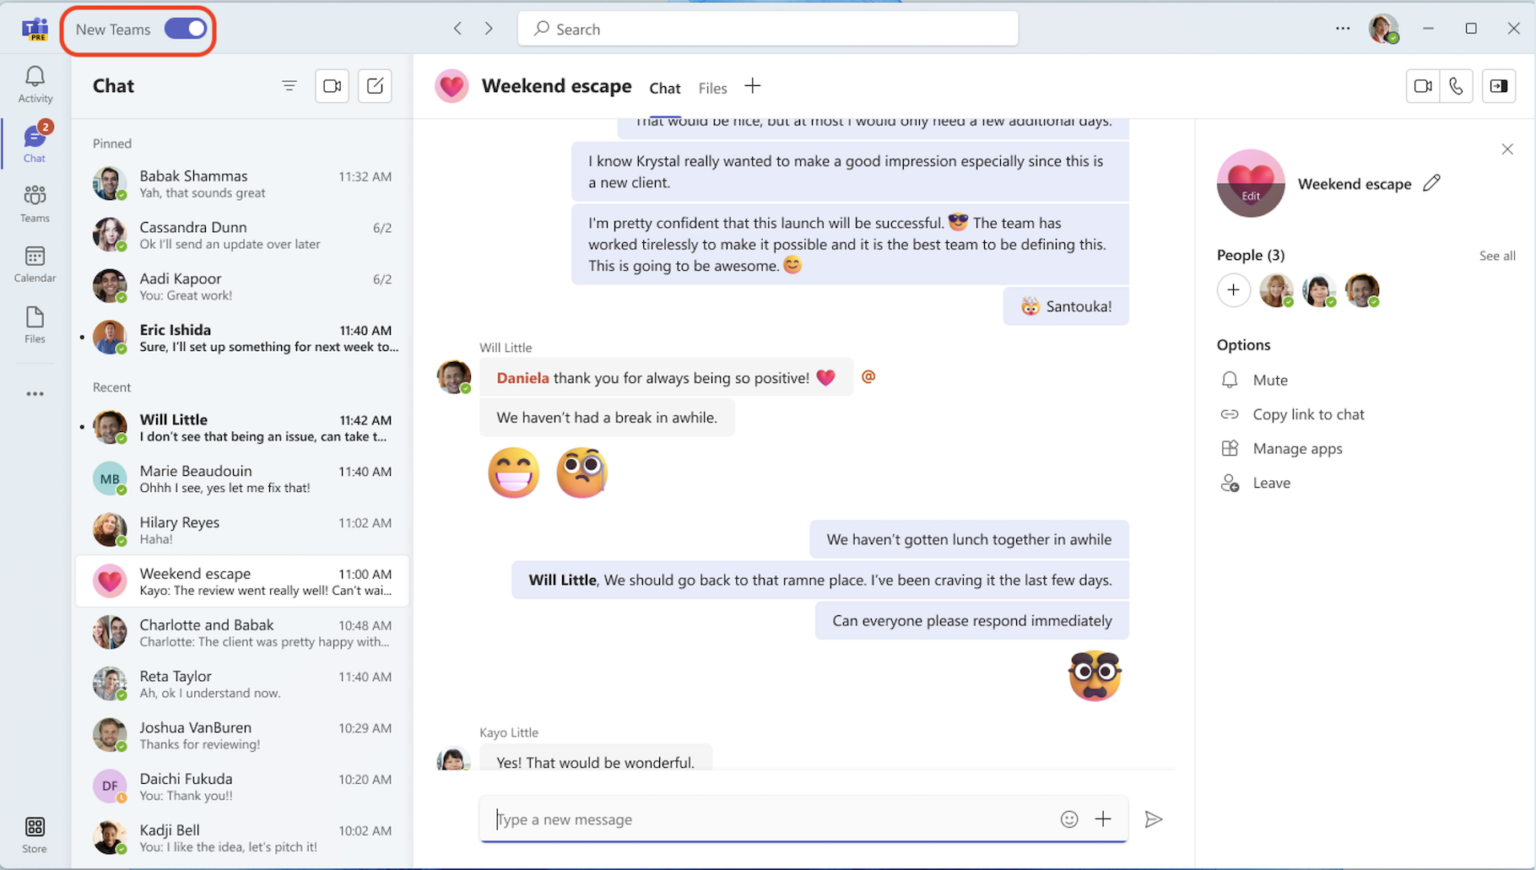Open the Calendar from the sidebar

[34, 263]
